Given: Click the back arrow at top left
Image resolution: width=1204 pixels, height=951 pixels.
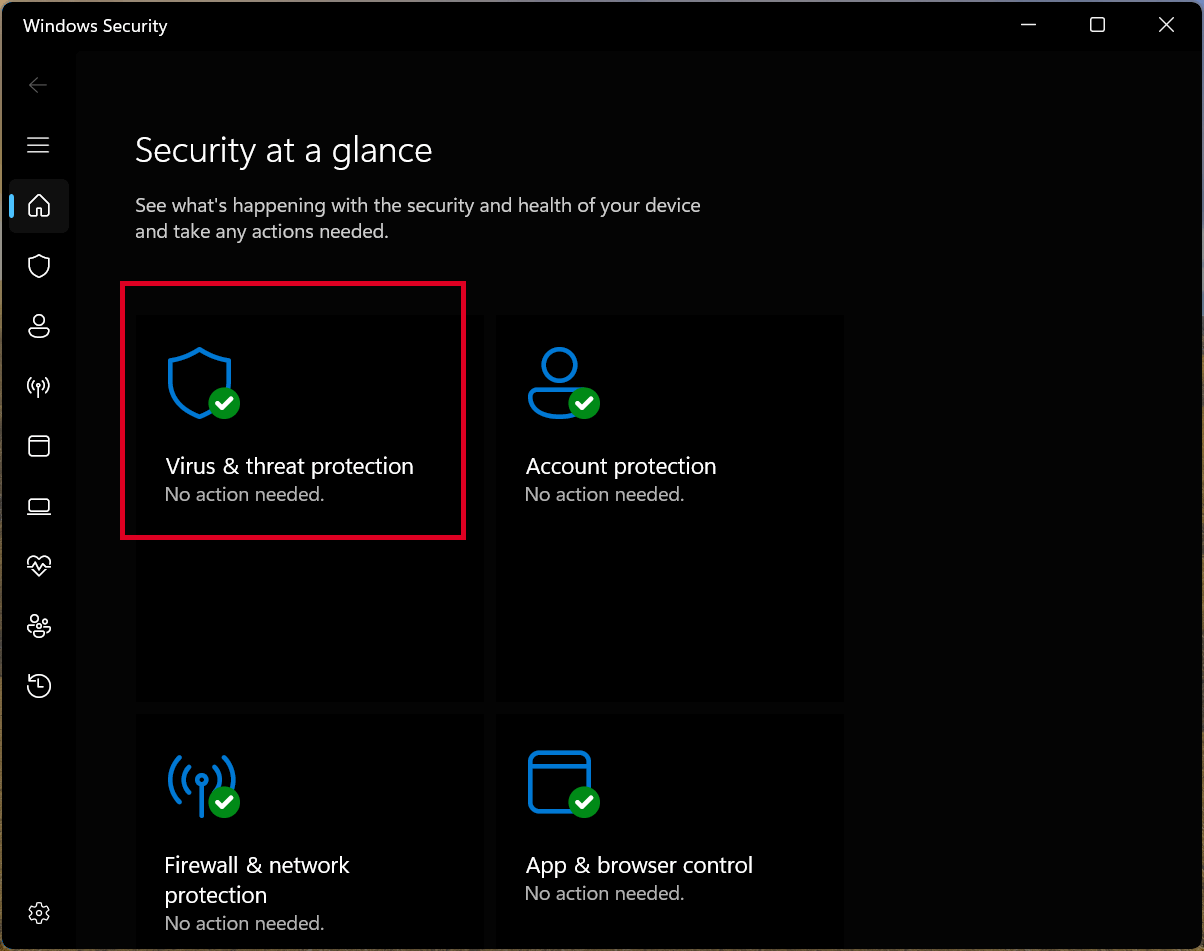Looking at the screenshot, I should 38,85.
